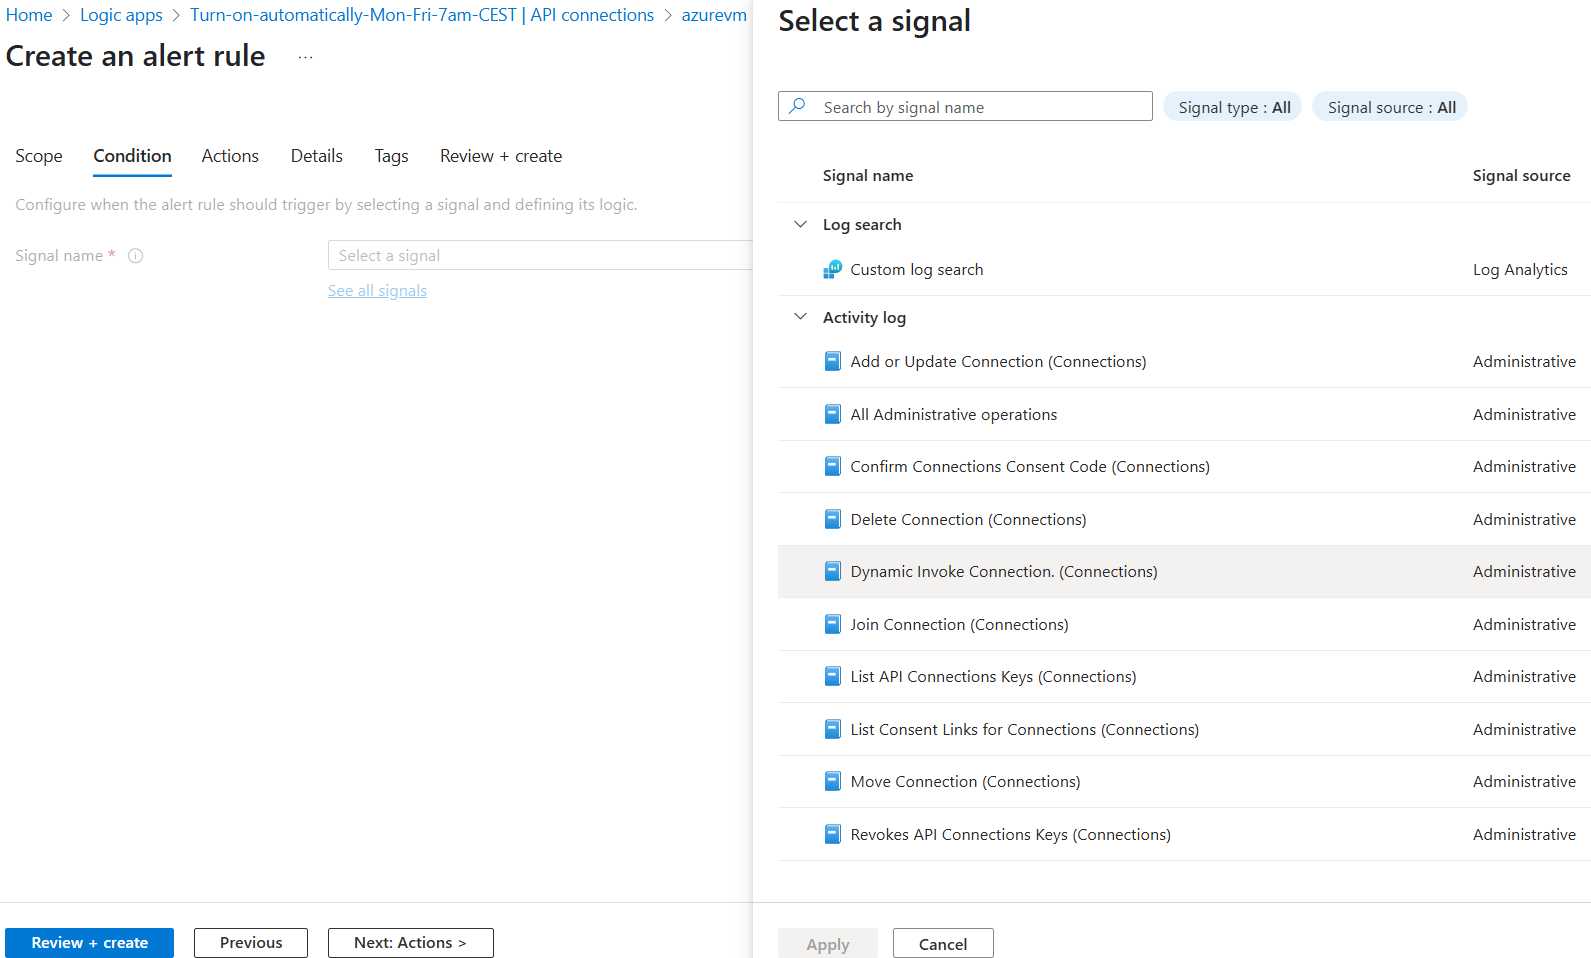Click the All Administrative operations icon
This screenshot has height=958, width=1591.
point(832,414)
